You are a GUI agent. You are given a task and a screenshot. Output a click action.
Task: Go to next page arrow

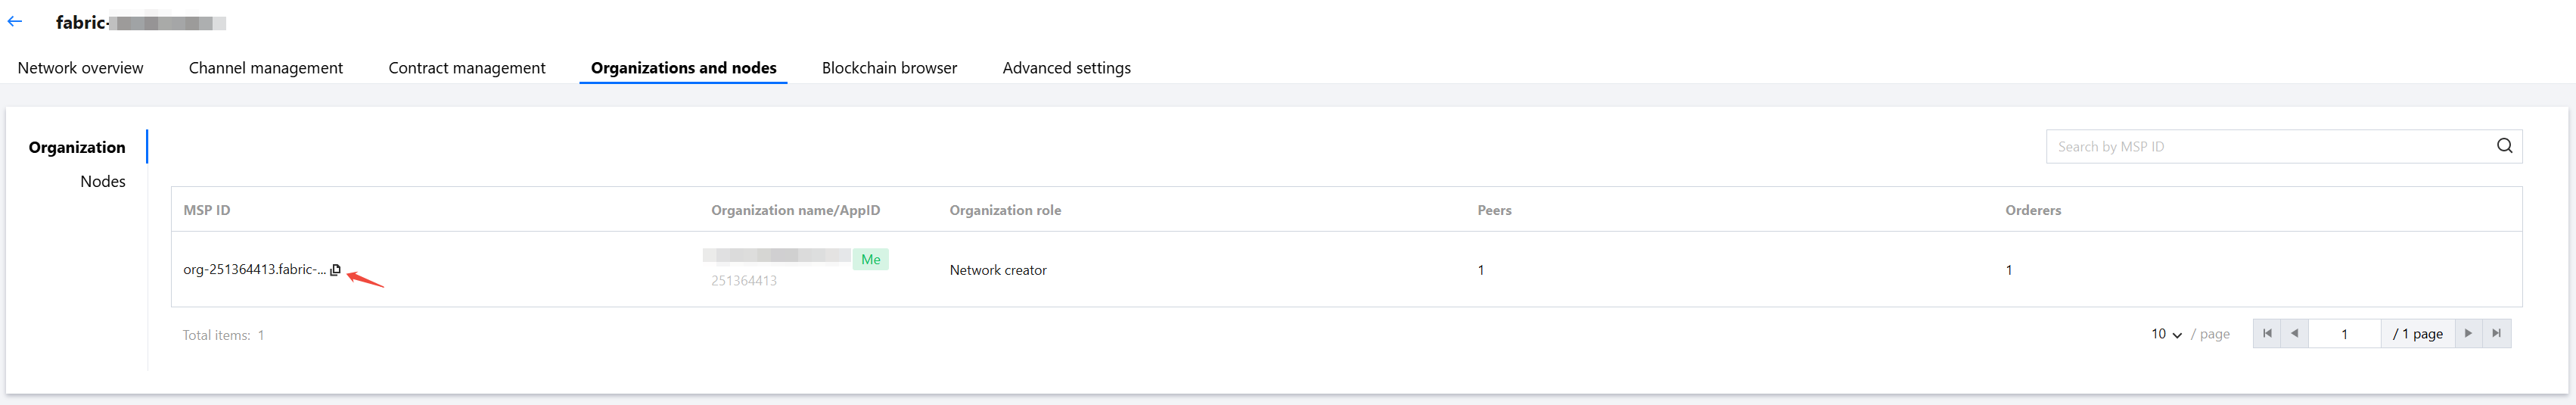[2468, 334]
